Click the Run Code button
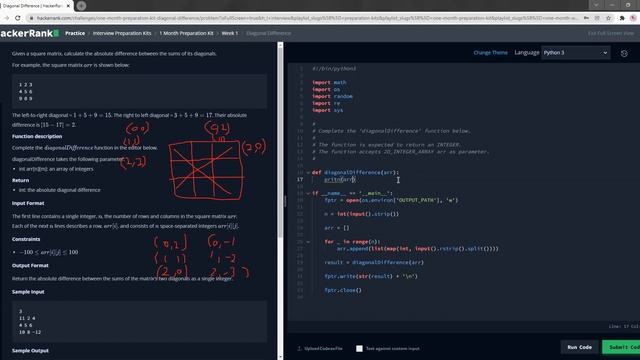 coord(580,347)
